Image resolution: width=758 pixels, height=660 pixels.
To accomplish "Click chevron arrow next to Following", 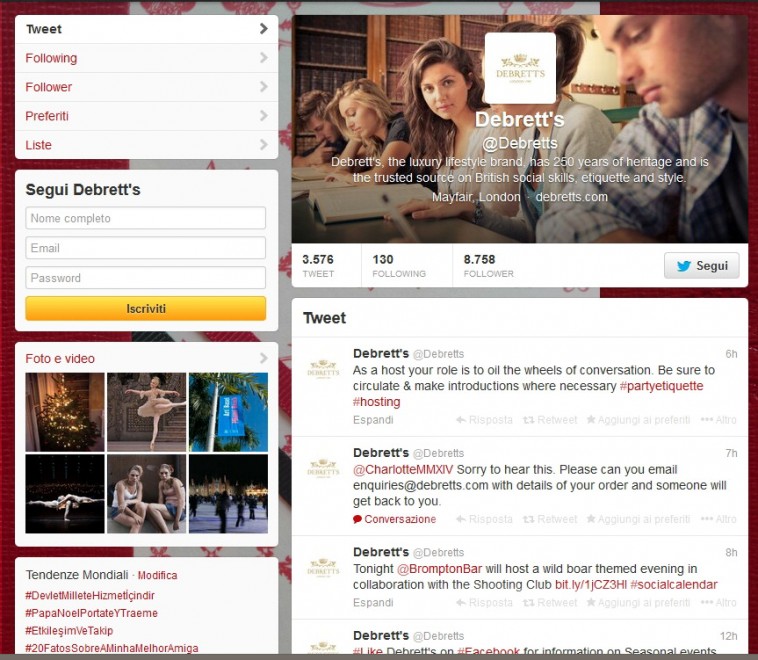I will 263,58.
